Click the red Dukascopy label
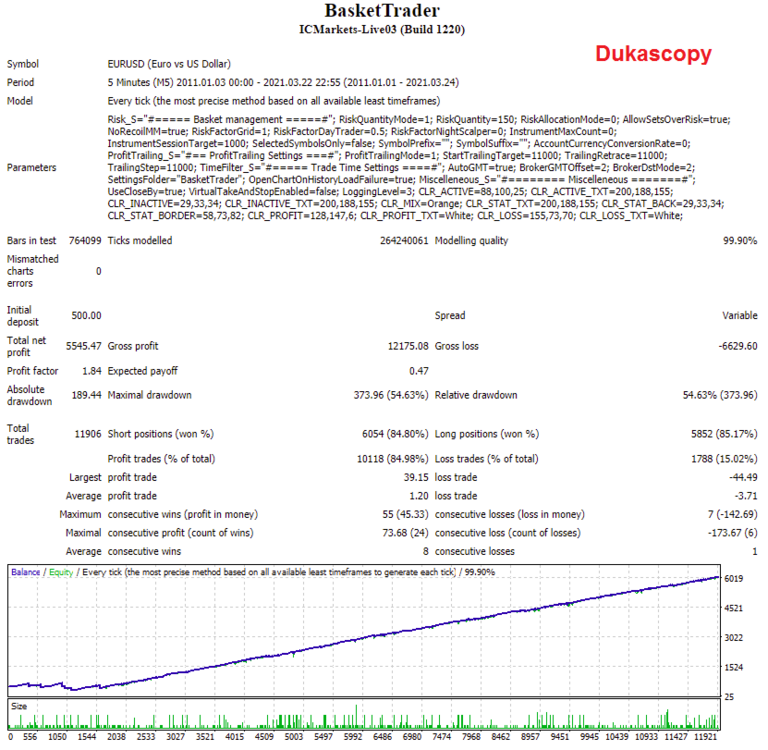 point(653,53)
